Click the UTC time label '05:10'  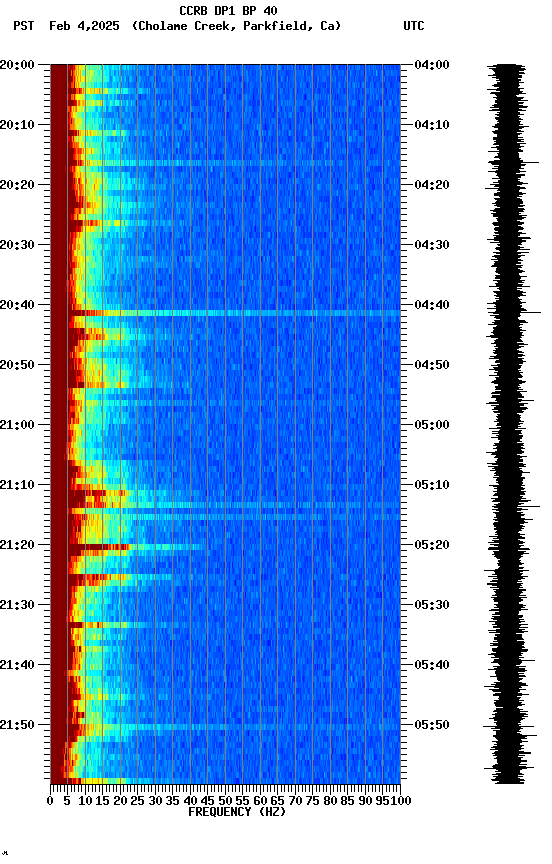coord(432,485)
